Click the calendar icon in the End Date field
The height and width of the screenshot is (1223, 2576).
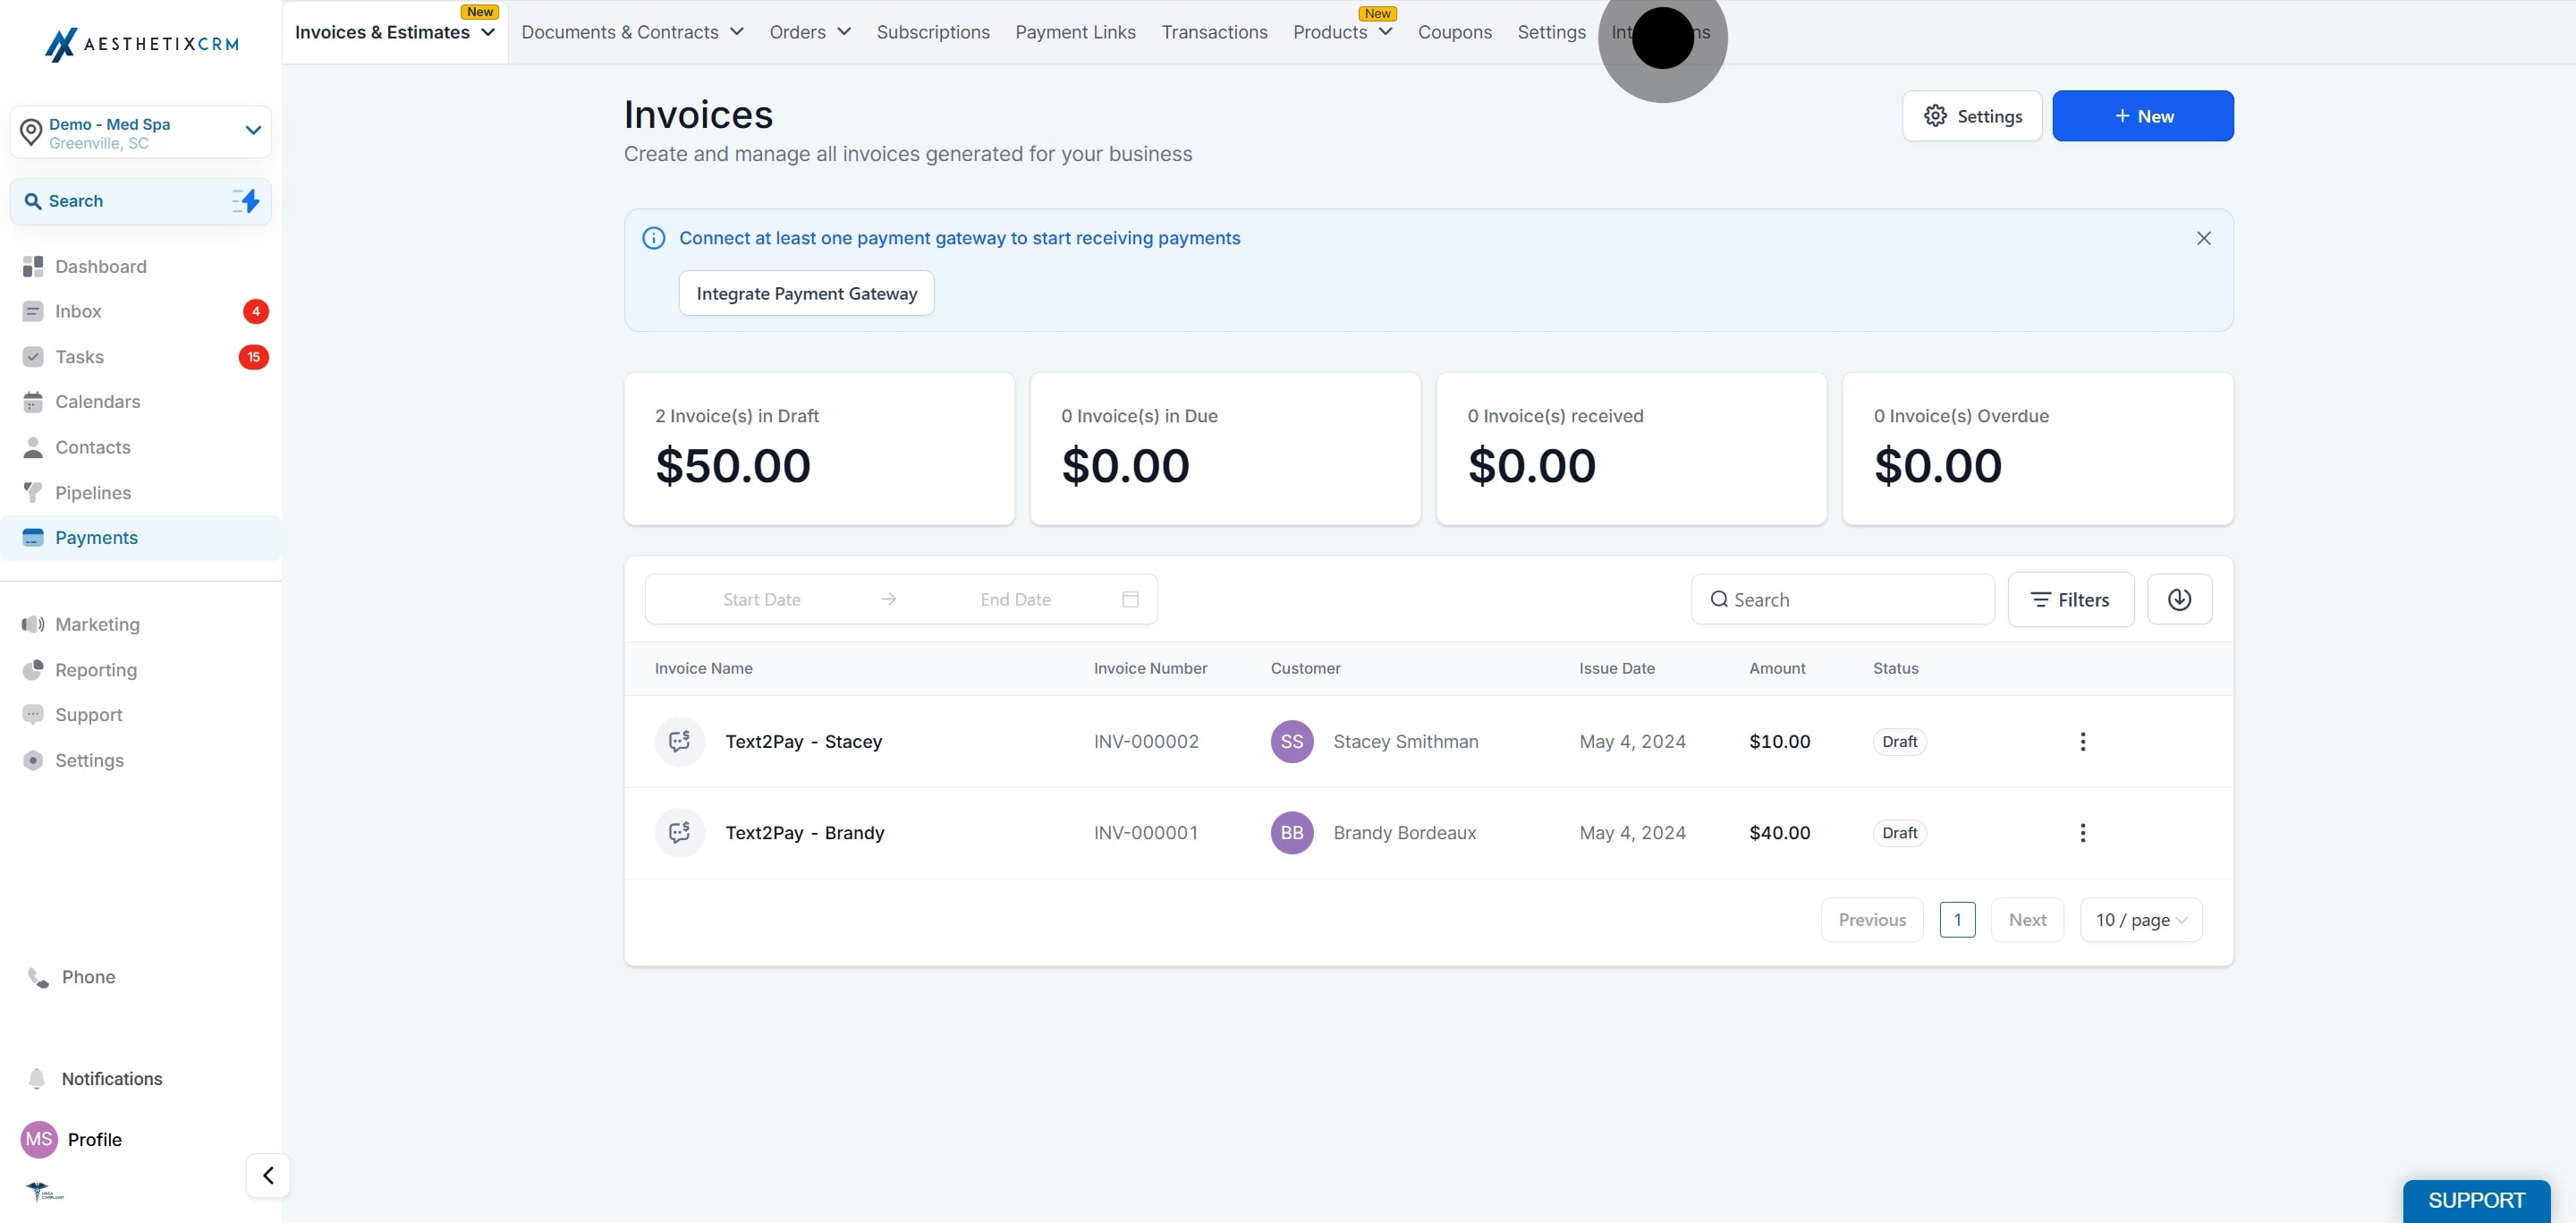(1130, 599)
